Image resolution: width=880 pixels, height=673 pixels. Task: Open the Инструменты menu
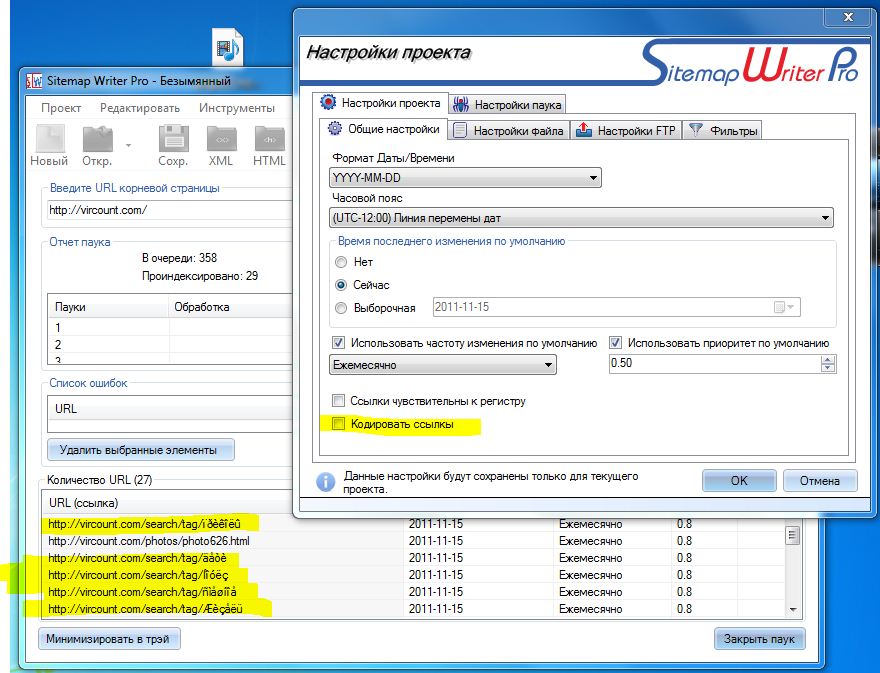click(x=237, y=108)
